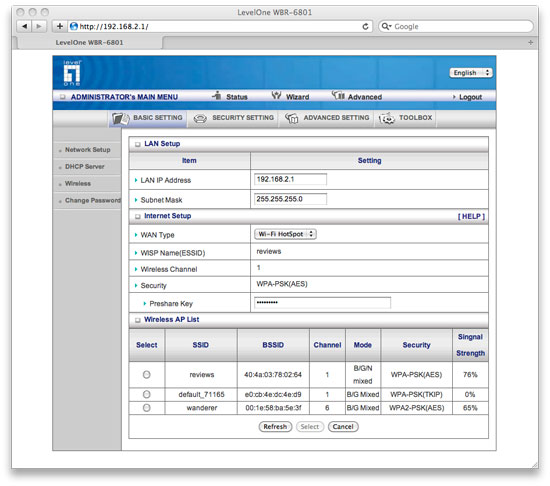550x486 pixels.
Task: Open the English language dropdown
Action: [x=471, y=73]
